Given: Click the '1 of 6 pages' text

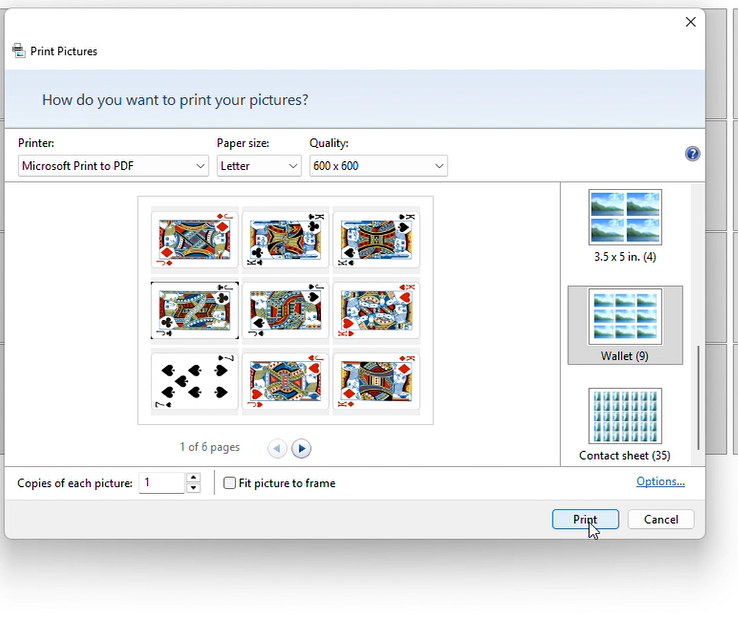Looking at the screenshot, I should (x=209, y=447).
